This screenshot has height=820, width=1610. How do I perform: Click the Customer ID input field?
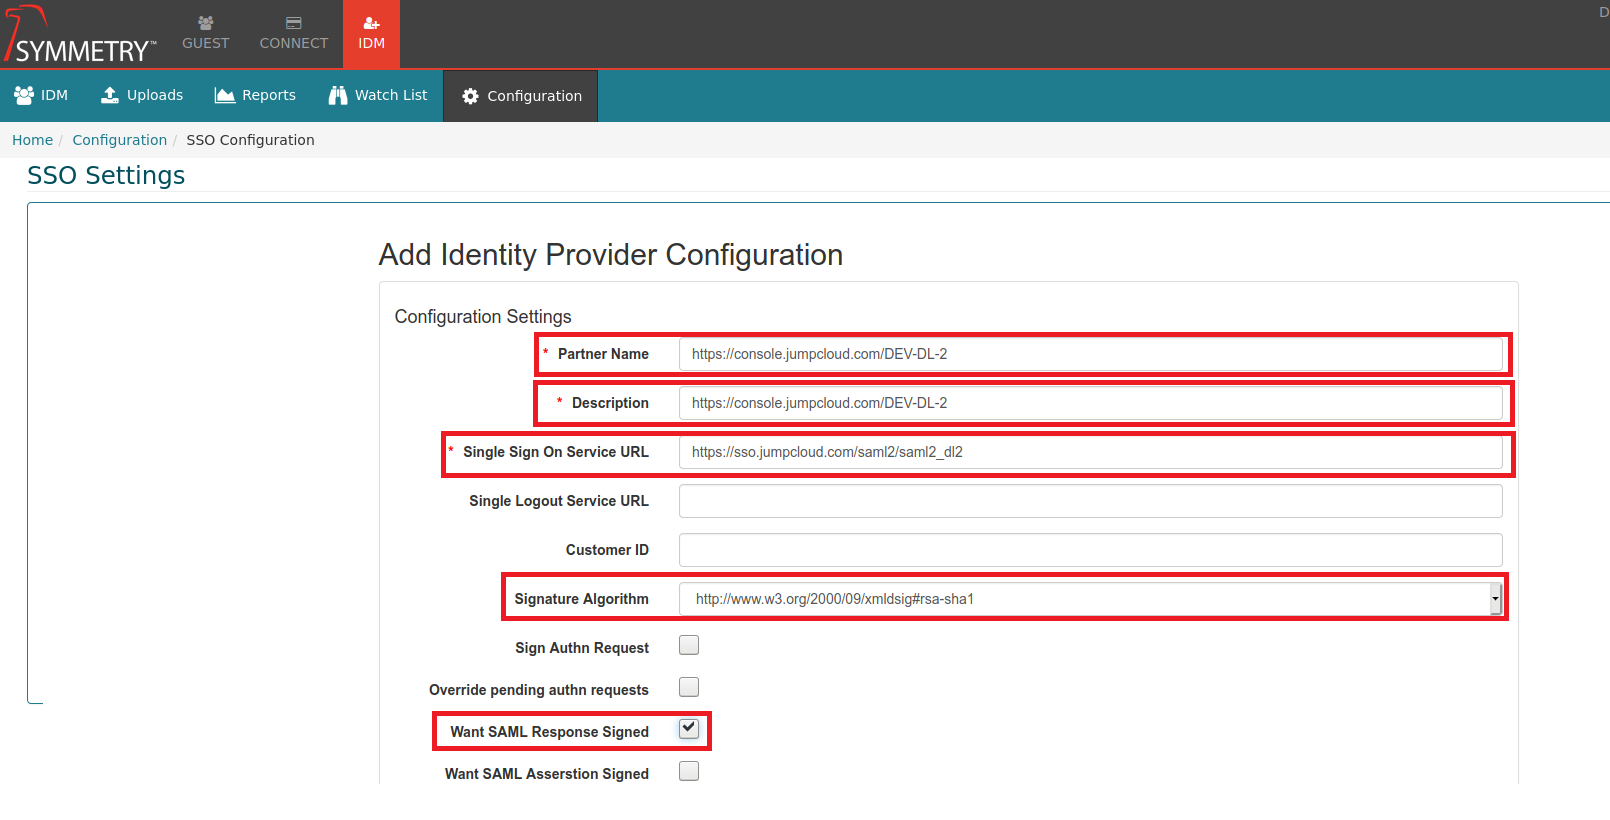tap(1091, 550)
